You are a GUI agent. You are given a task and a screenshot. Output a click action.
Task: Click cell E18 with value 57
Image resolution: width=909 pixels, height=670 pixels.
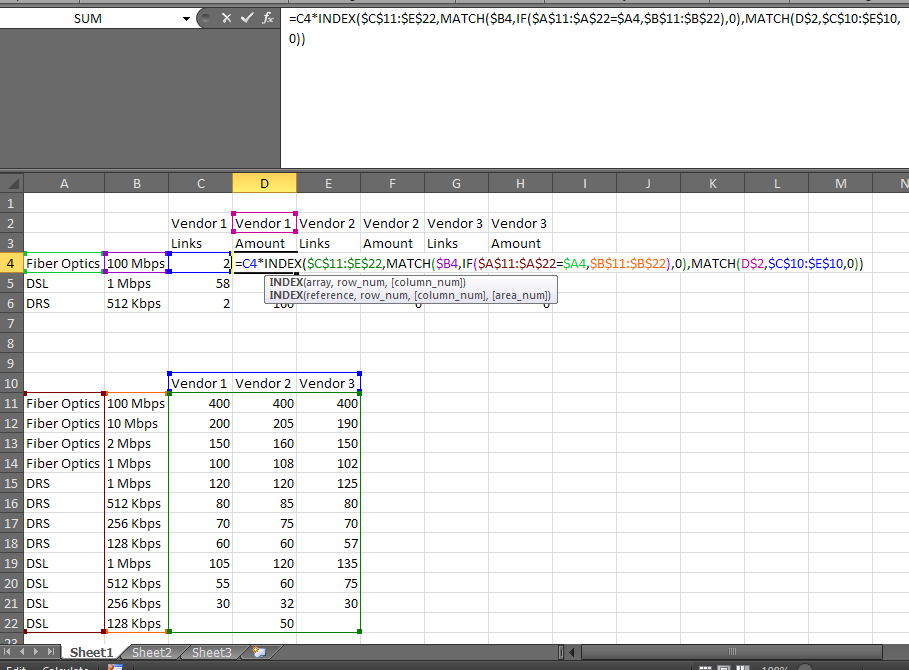point(328,544)
